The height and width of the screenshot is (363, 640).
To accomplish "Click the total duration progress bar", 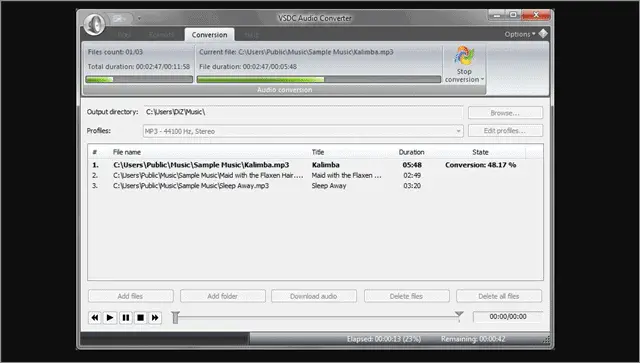I will 139,79.
